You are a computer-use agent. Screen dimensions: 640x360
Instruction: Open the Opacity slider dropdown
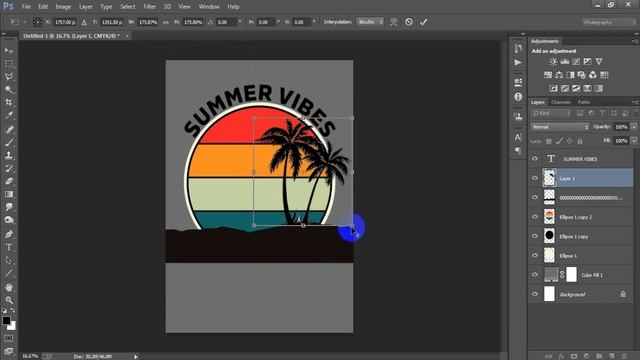[634, 127]
